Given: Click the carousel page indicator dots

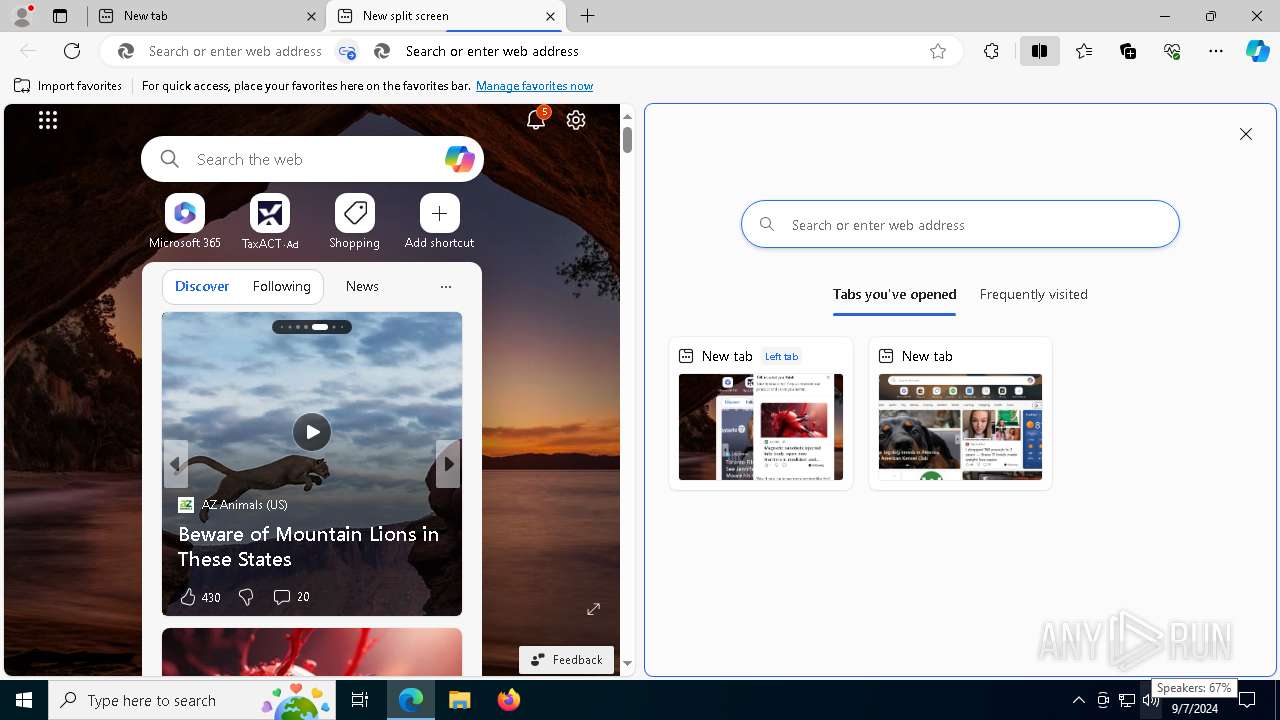Looking at the screenshot, I should point(312,327).
